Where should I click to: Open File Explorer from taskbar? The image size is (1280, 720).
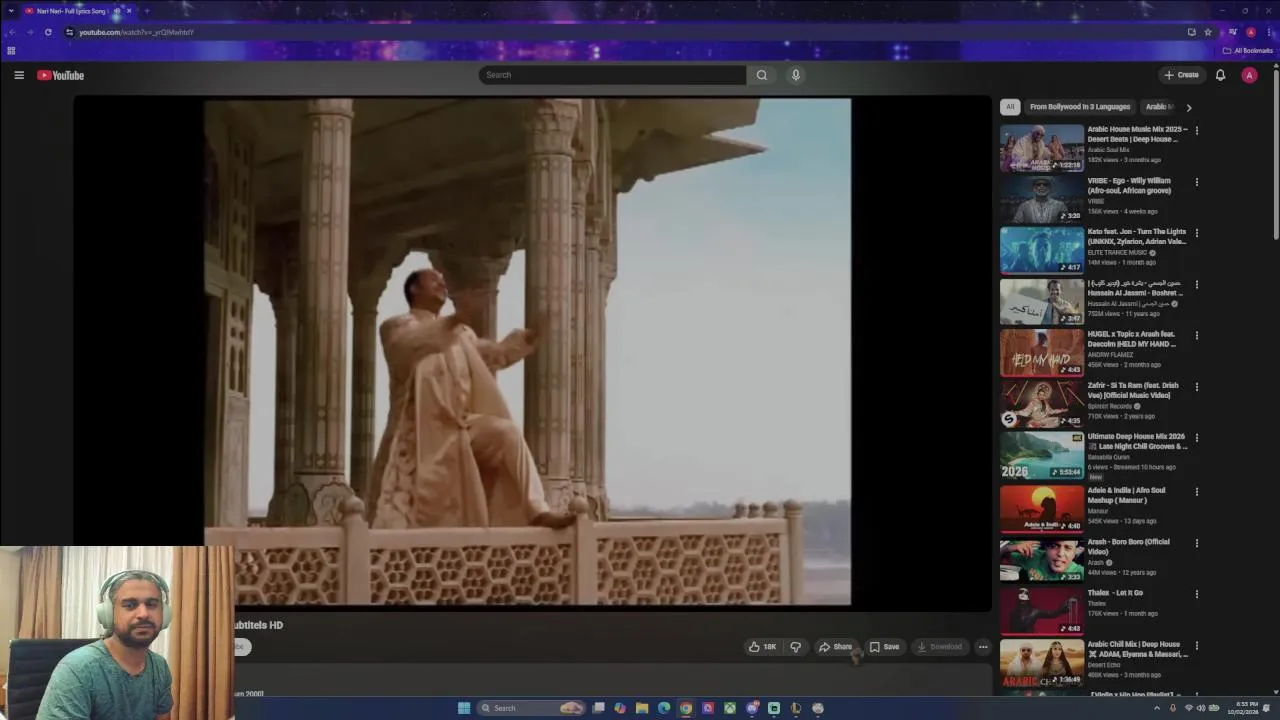tap(642, 708)
